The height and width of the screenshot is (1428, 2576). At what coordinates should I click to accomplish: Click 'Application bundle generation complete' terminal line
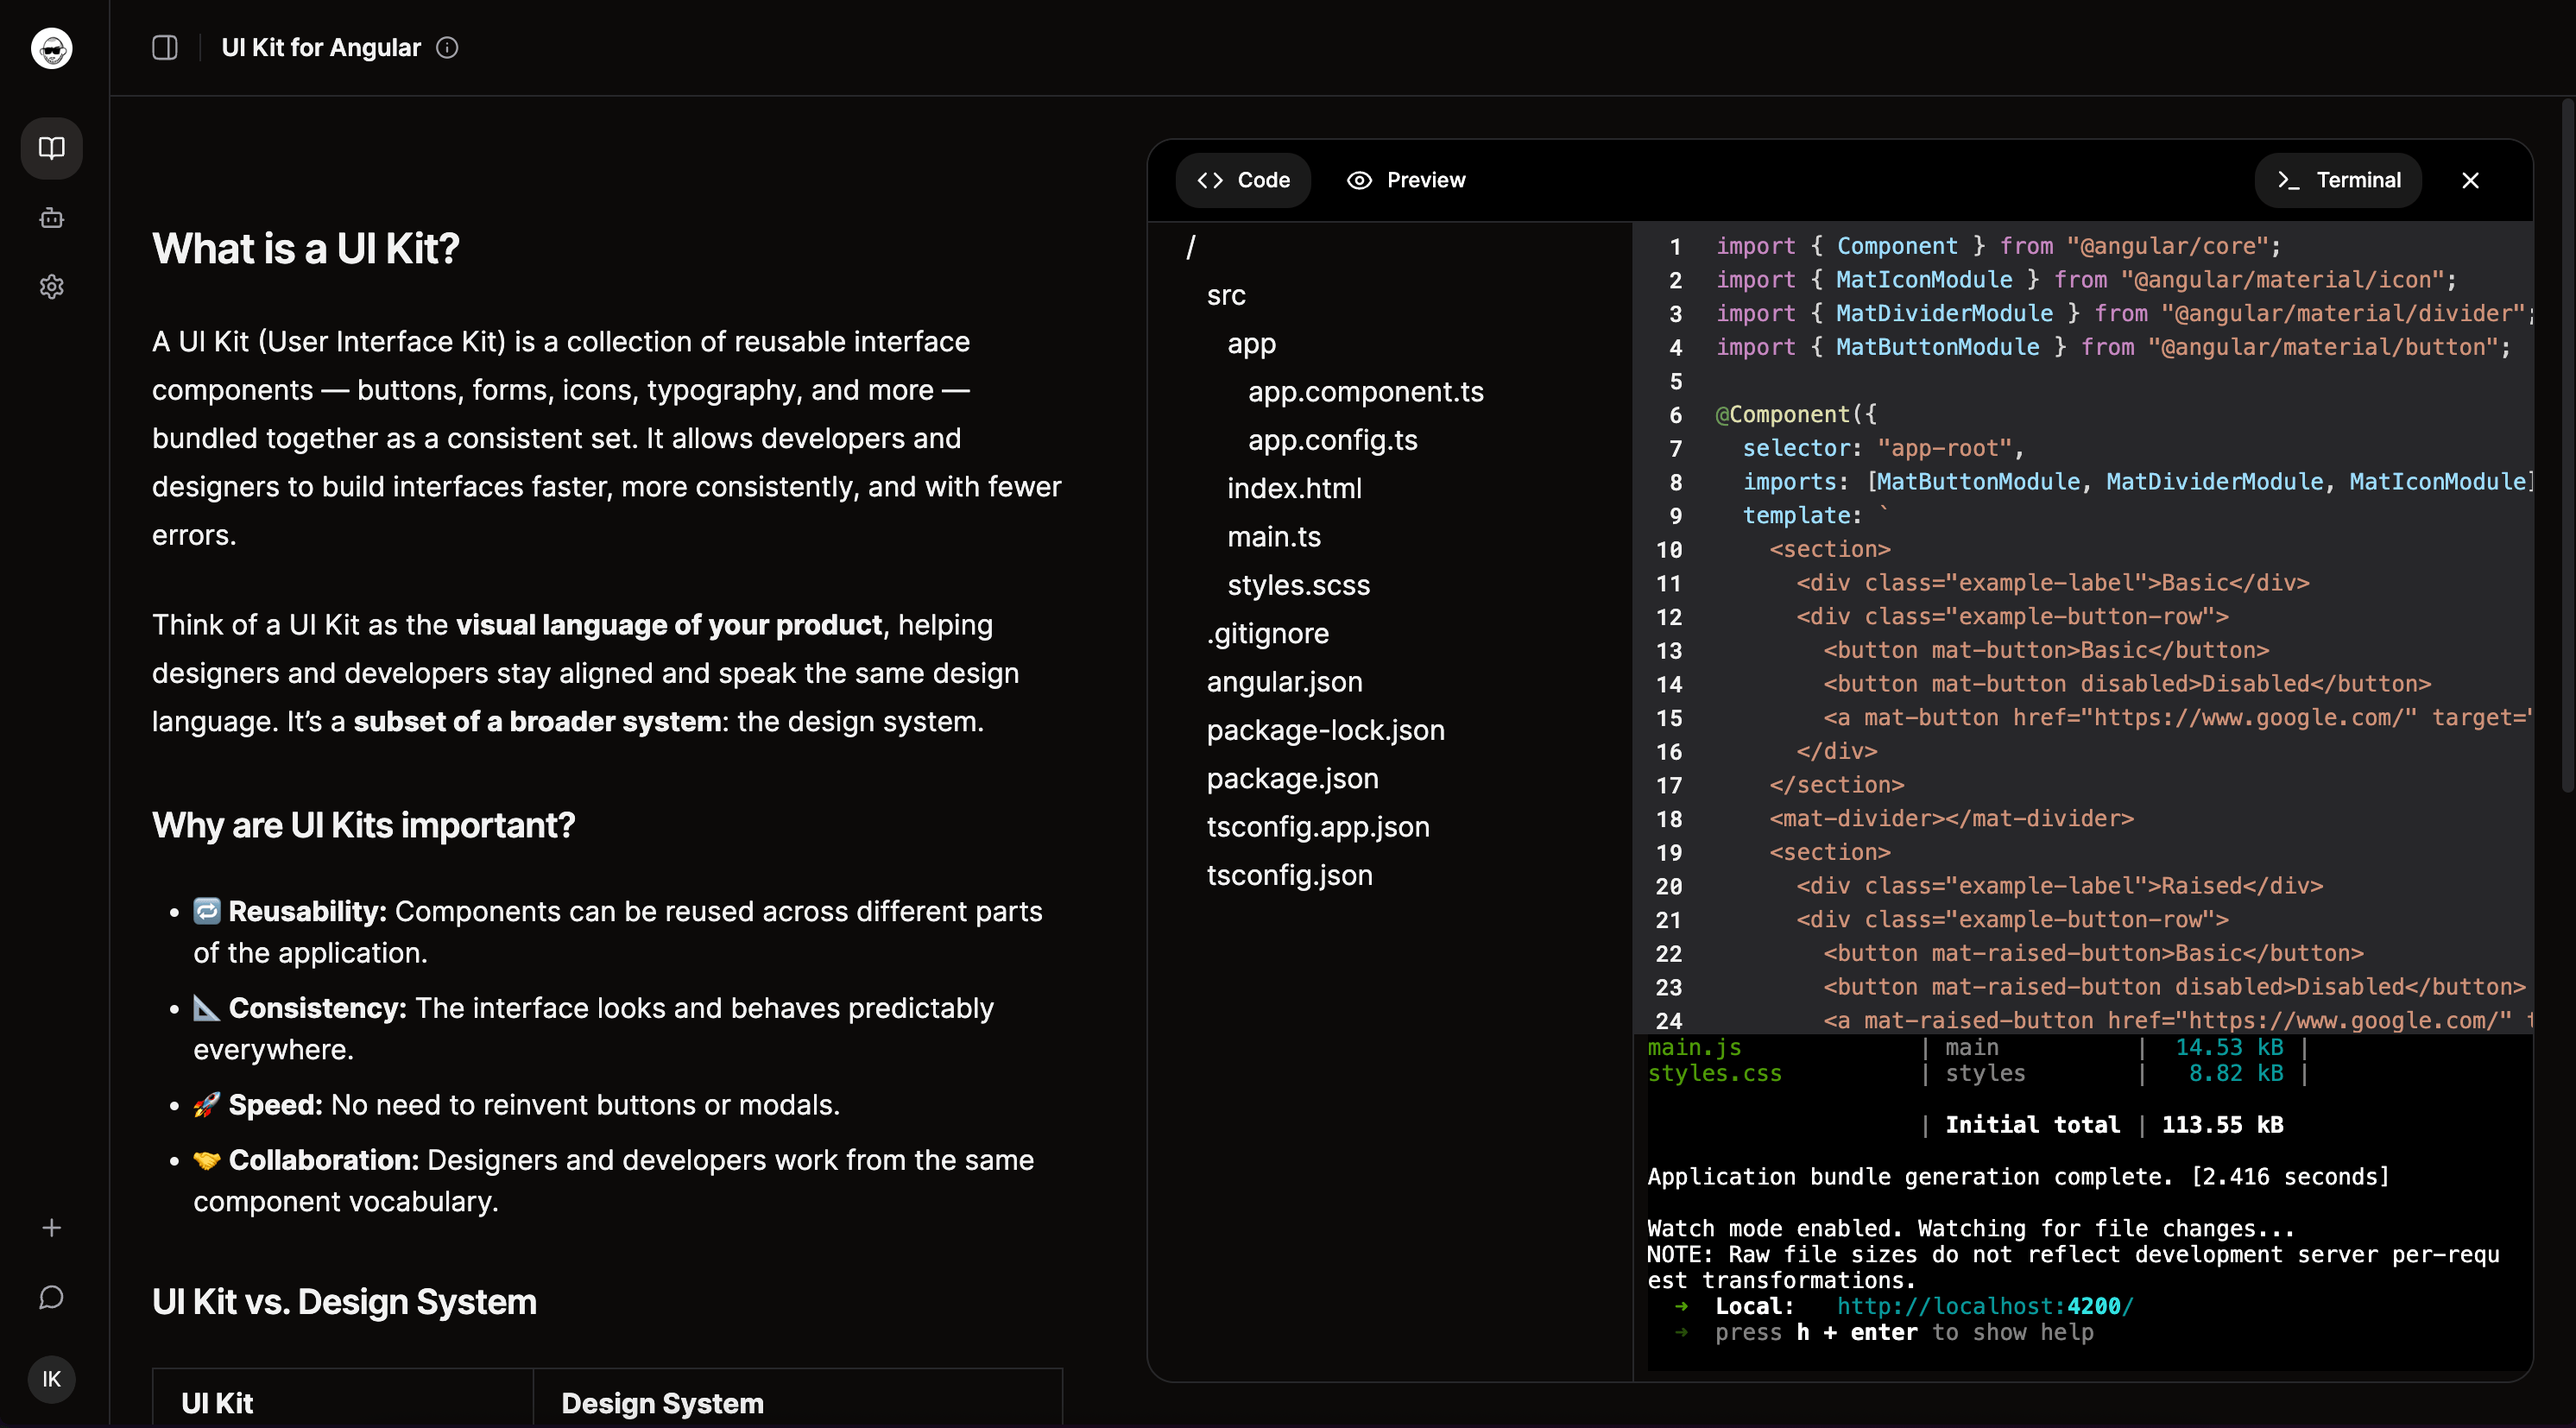2018,1177
